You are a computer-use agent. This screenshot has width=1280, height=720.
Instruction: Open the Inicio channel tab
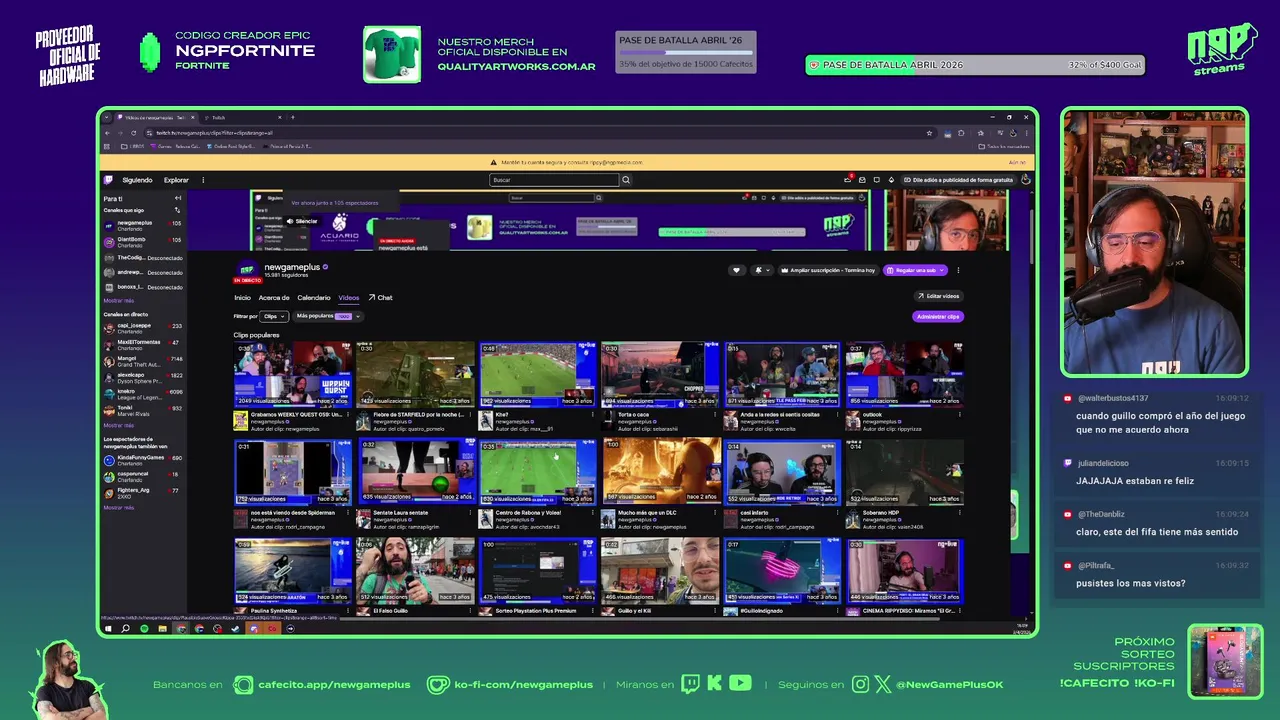pyautogui.click(x=242, y=297)
